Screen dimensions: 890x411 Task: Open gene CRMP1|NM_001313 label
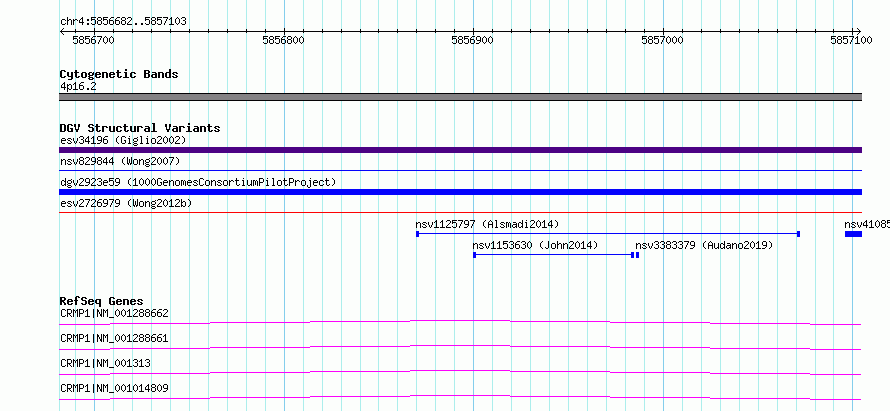tap(105, 363)
